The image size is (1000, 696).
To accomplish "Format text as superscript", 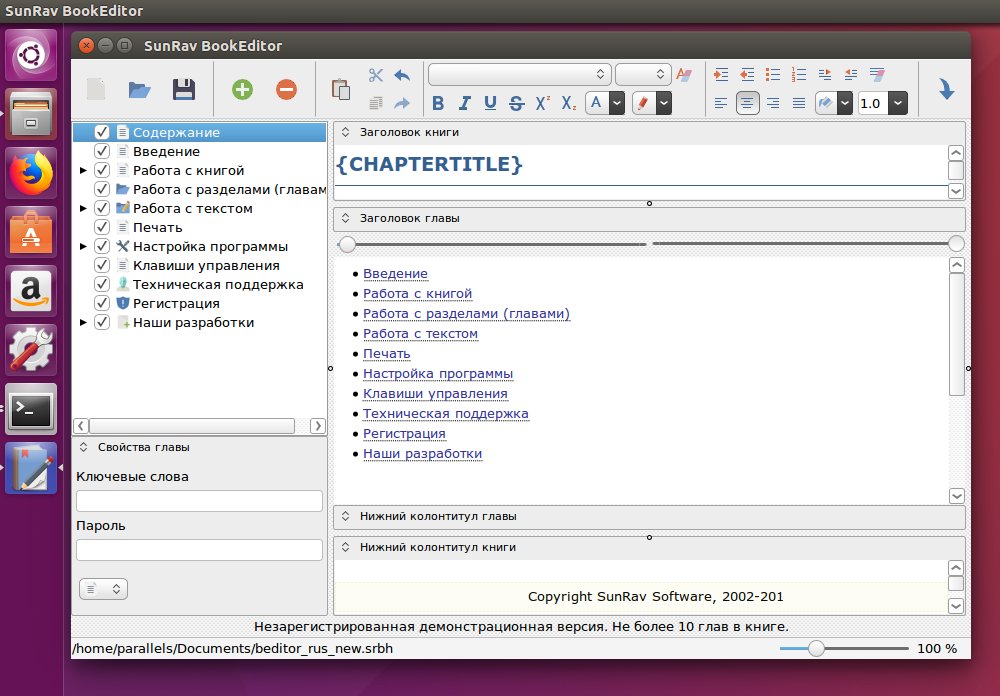I will (x=543, y=103).
